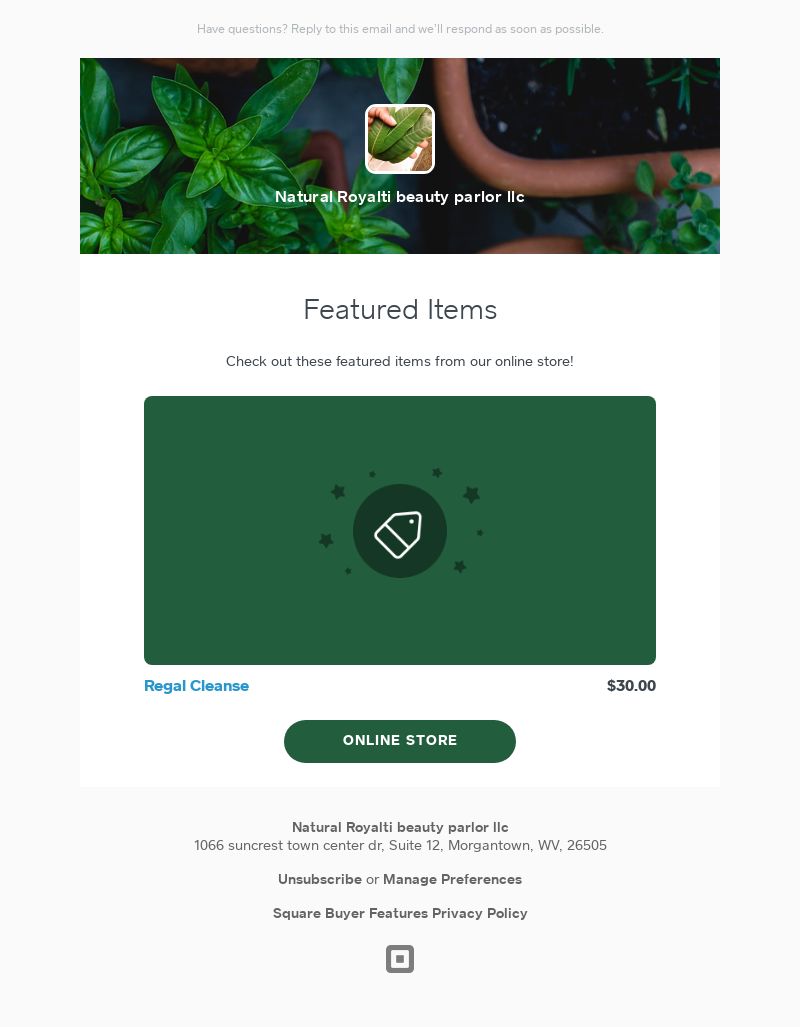This screenshot has height=1027, width=800.
Task: Click the 'Check out these featured items' text
Action: click(x=400, y=361)
